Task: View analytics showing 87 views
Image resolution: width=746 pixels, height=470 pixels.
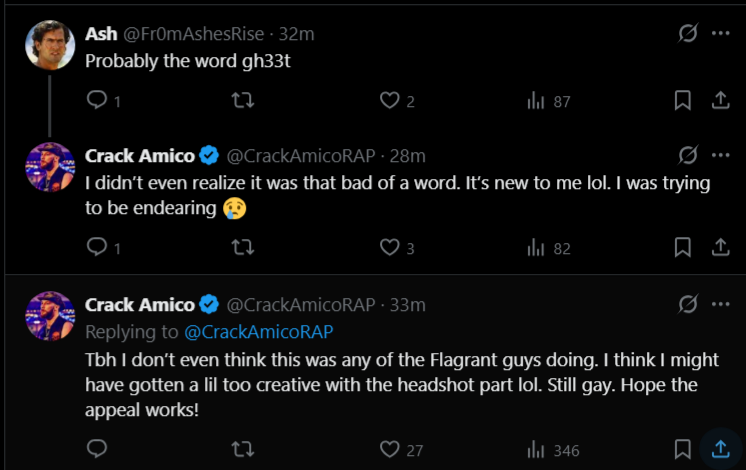Action: tap(536, 100)
